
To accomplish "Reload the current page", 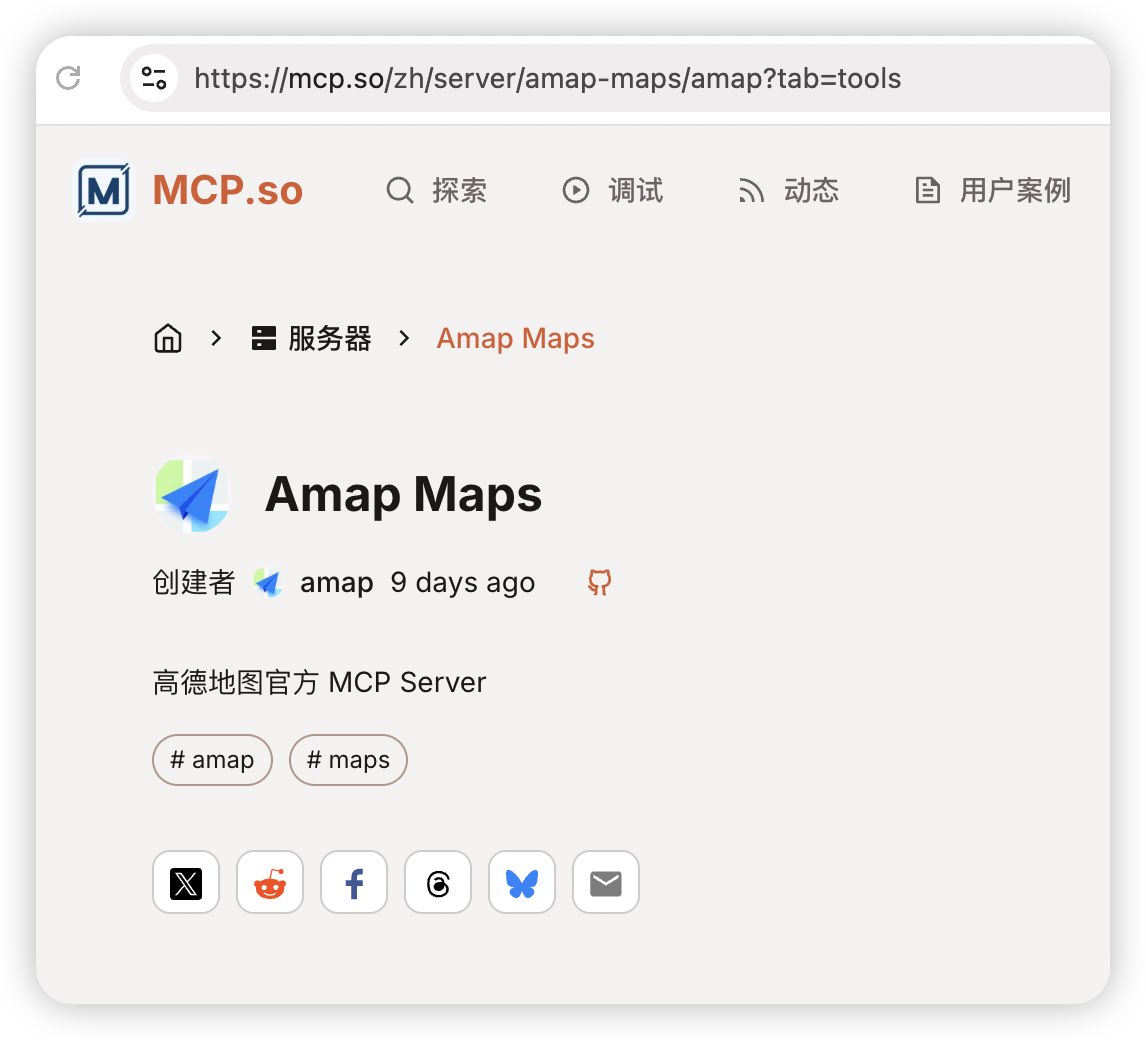I will click(x=68, y=79).
